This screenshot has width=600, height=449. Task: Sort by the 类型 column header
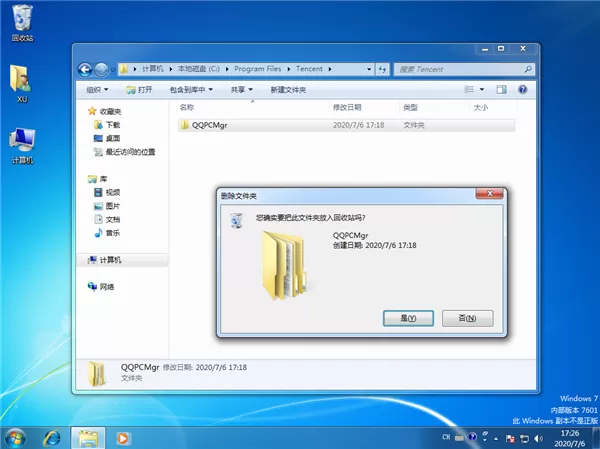[x=410, y=108]
